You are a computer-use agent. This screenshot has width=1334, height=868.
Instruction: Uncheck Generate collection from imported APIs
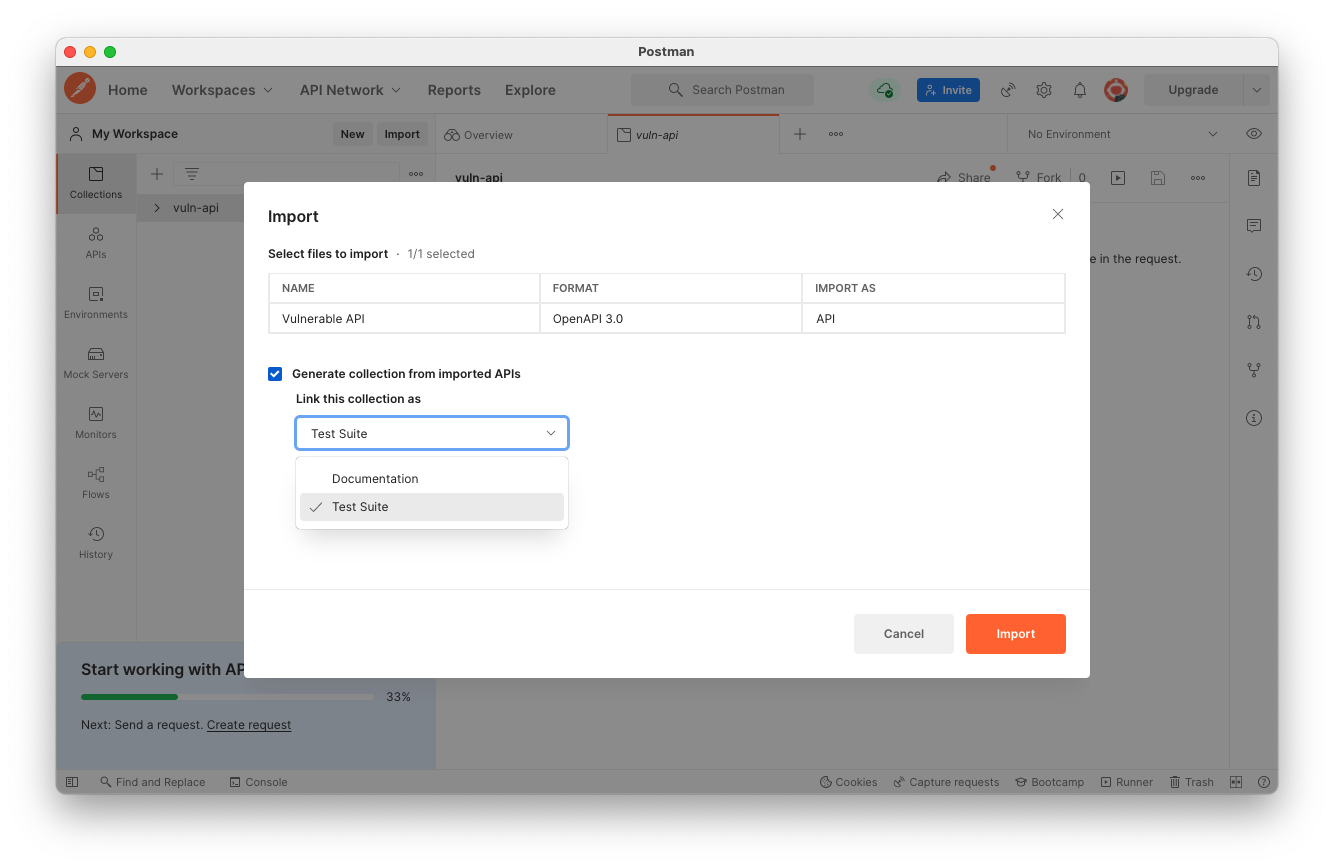pos(275,374)
